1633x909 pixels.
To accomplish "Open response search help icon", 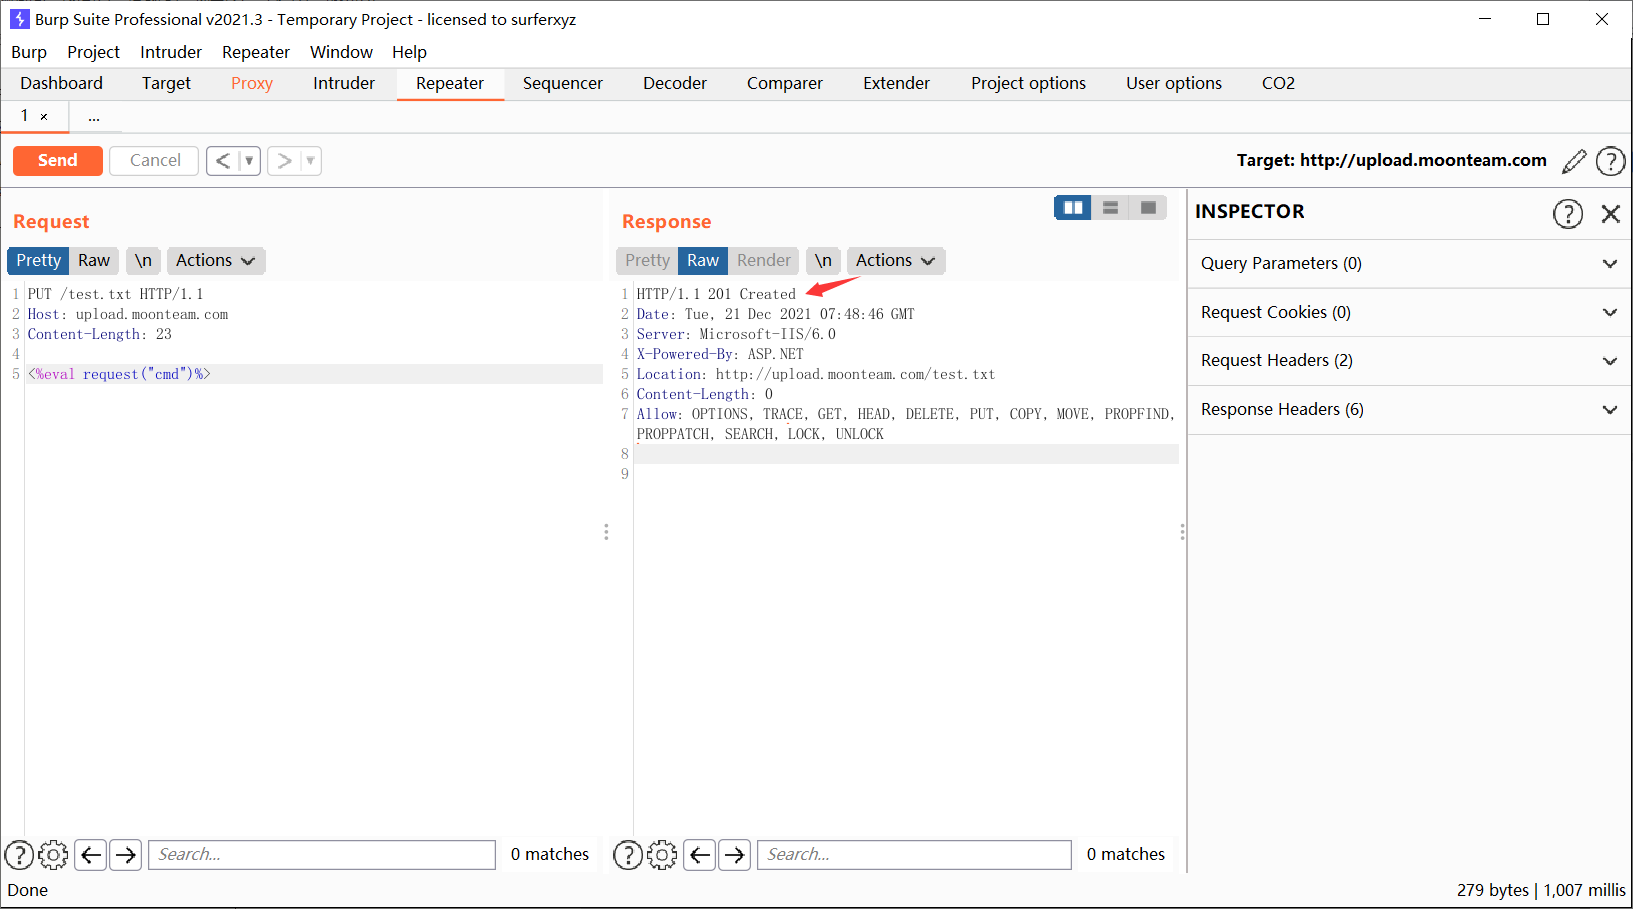I will [628, 855].
